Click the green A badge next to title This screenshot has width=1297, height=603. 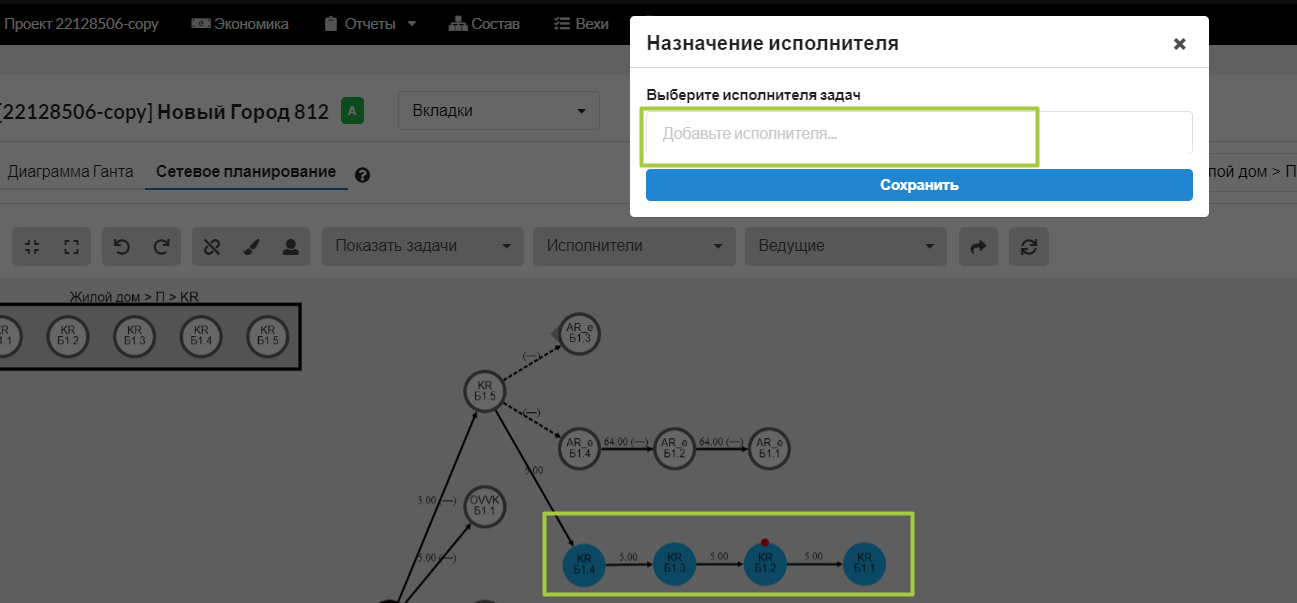click(x=352, y=111)
